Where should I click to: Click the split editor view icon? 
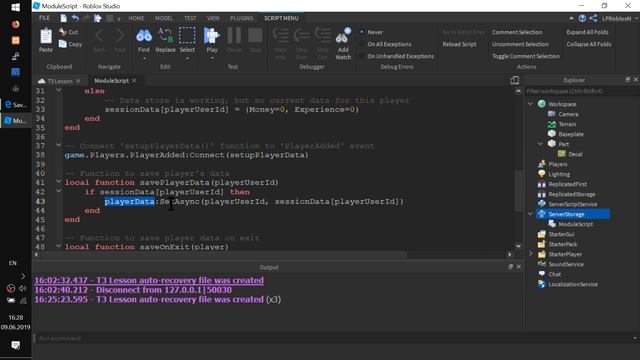(x=515, y=80)
